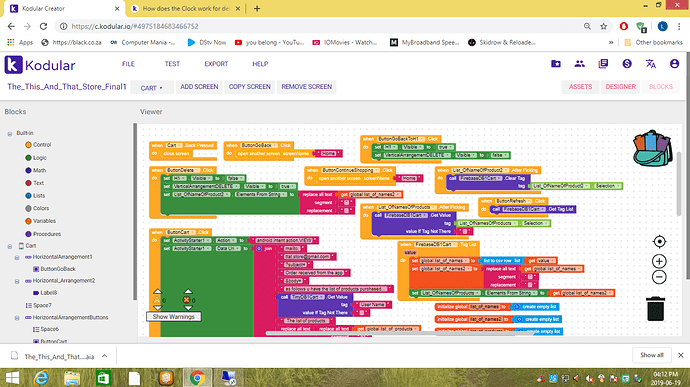Open the Computer Mania bookmark
This screenshot has height=387, width=690.
coord(143,42)
